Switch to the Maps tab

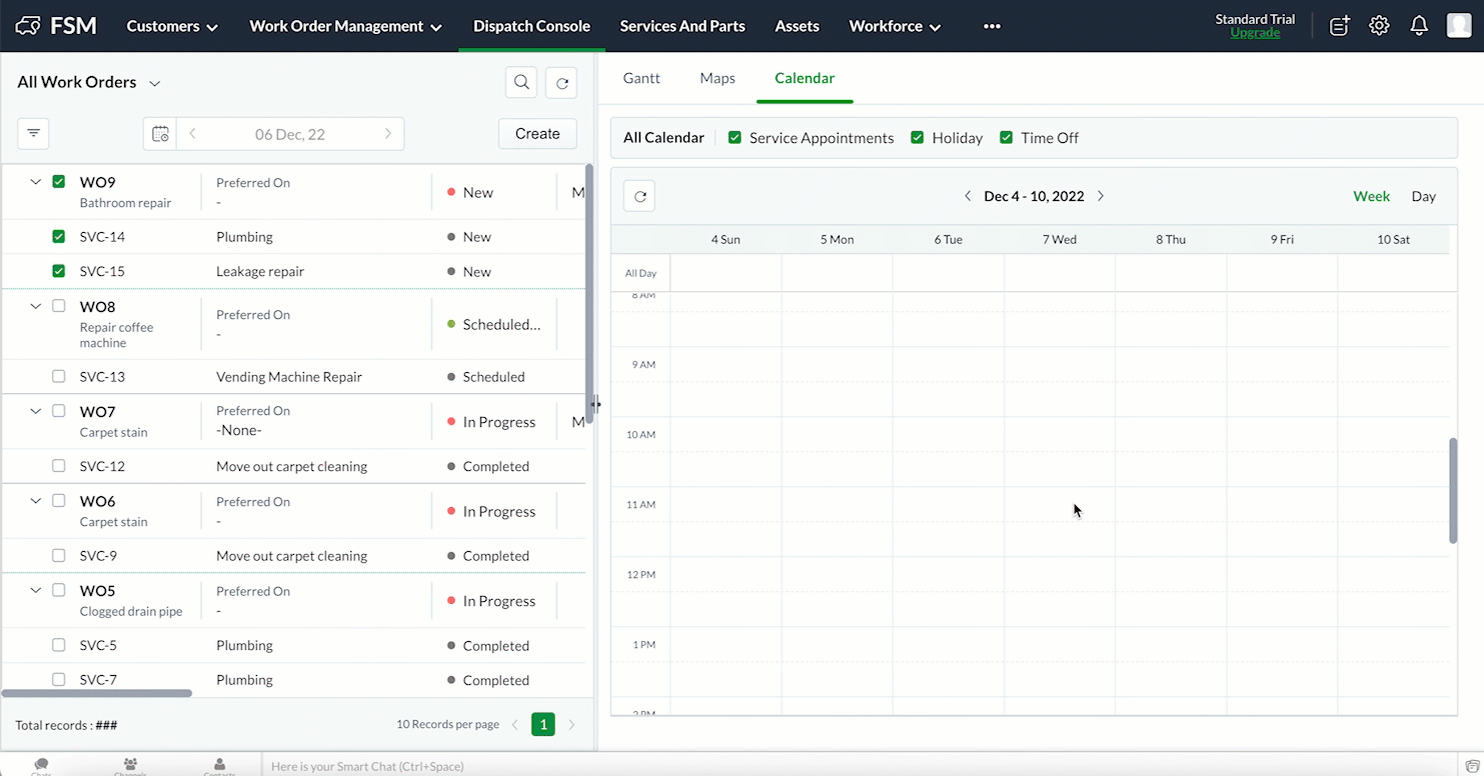(717, 78)
